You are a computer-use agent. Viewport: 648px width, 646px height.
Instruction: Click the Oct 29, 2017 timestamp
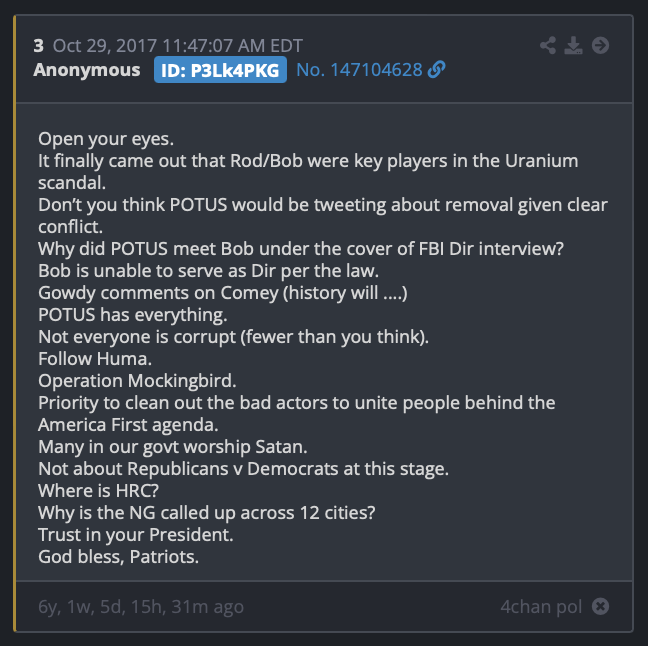(178, 46)
